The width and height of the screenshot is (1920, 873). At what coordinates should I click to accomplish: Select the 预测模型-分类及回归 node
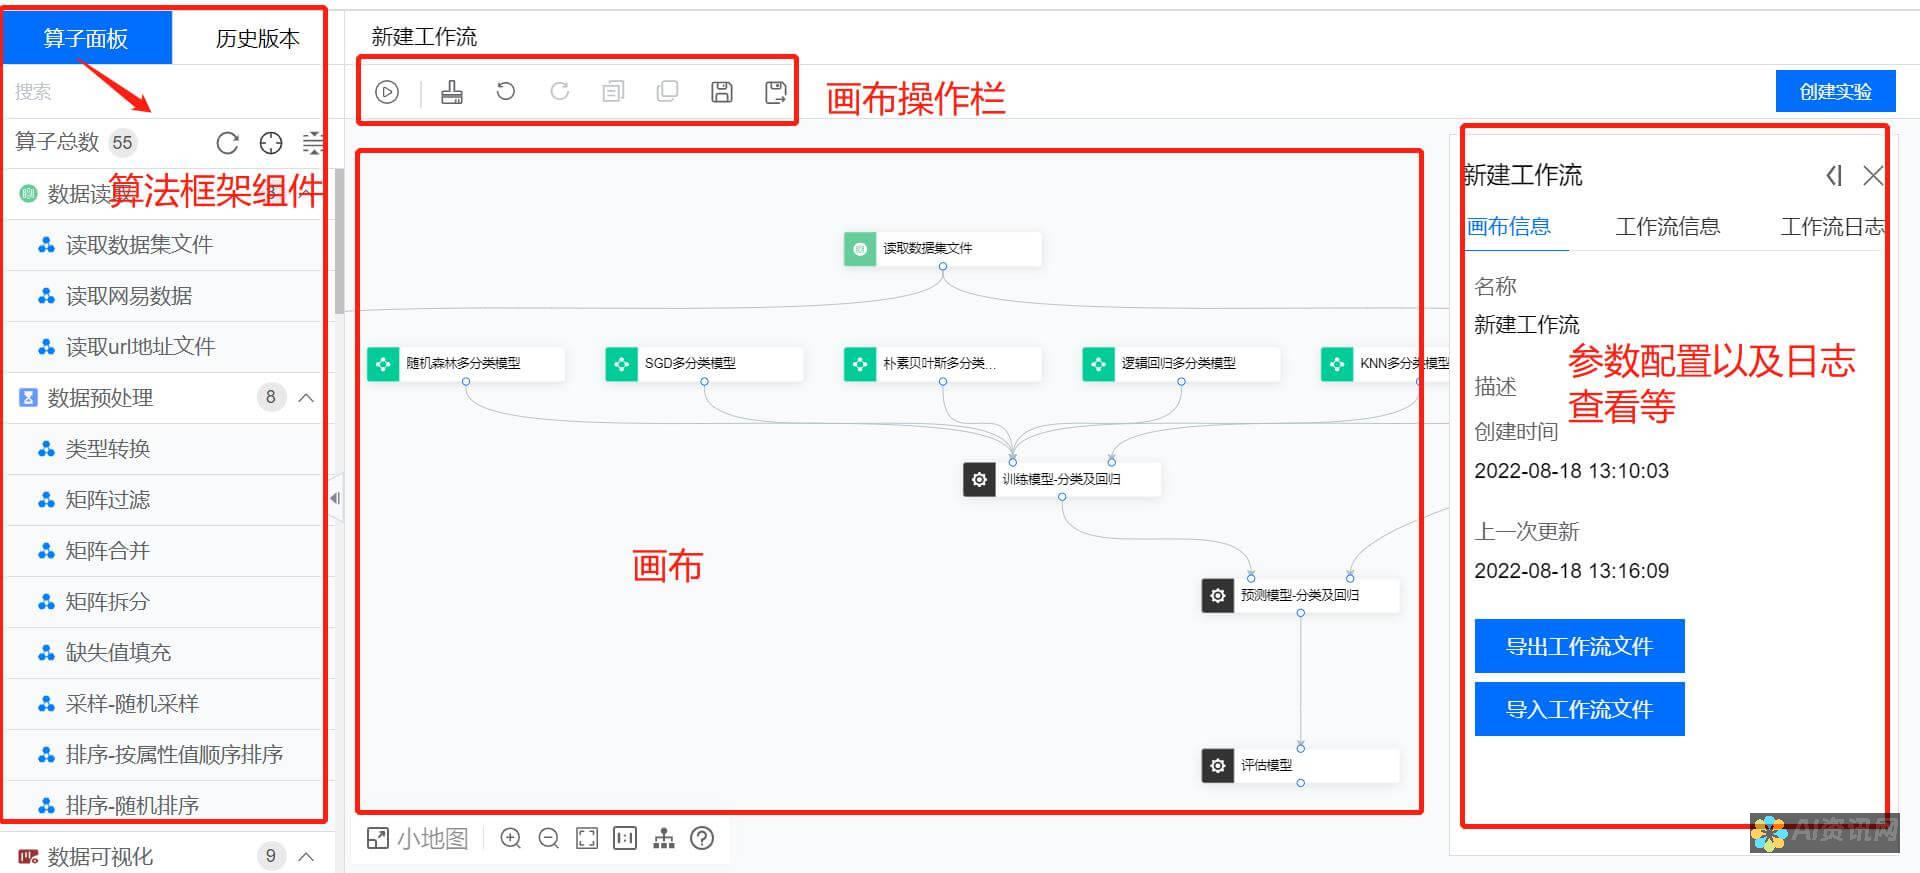pyautogui.click(x=1300, y=596)
